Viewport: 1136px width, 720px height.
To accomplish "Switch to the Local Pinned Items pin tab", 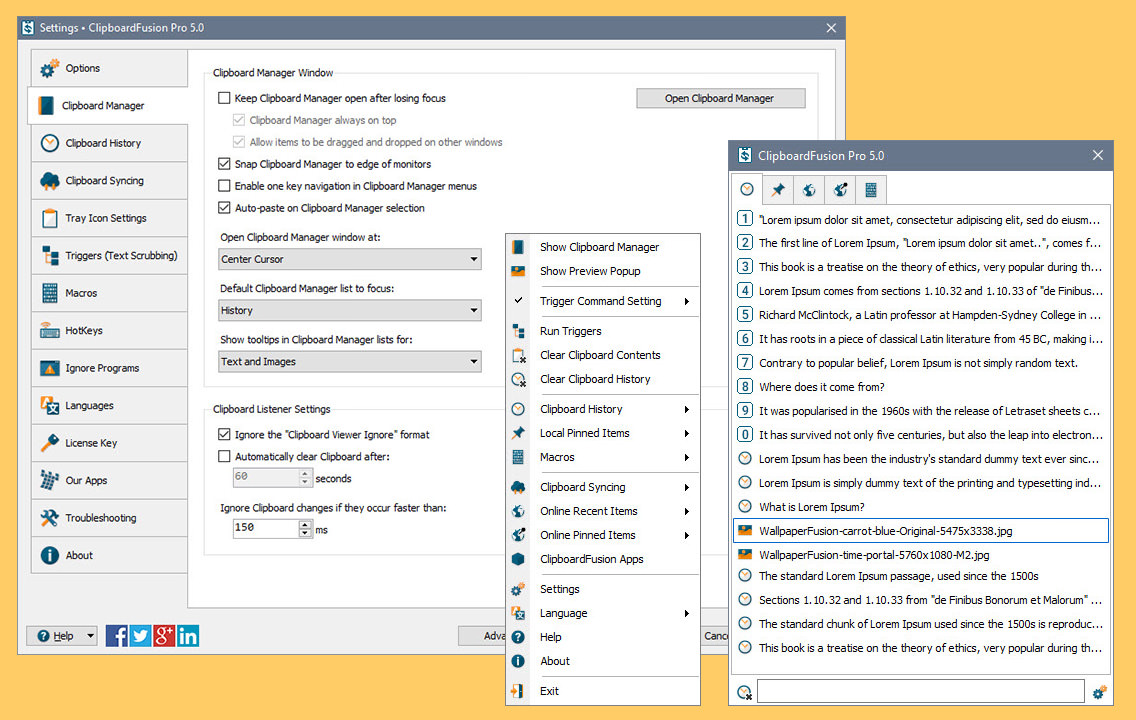I will 778,189.
